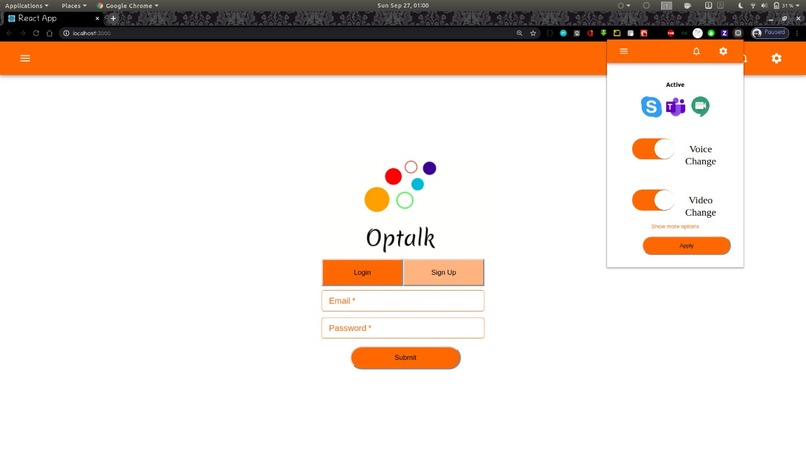Switch to the Sign Up tab

point(444,273)
